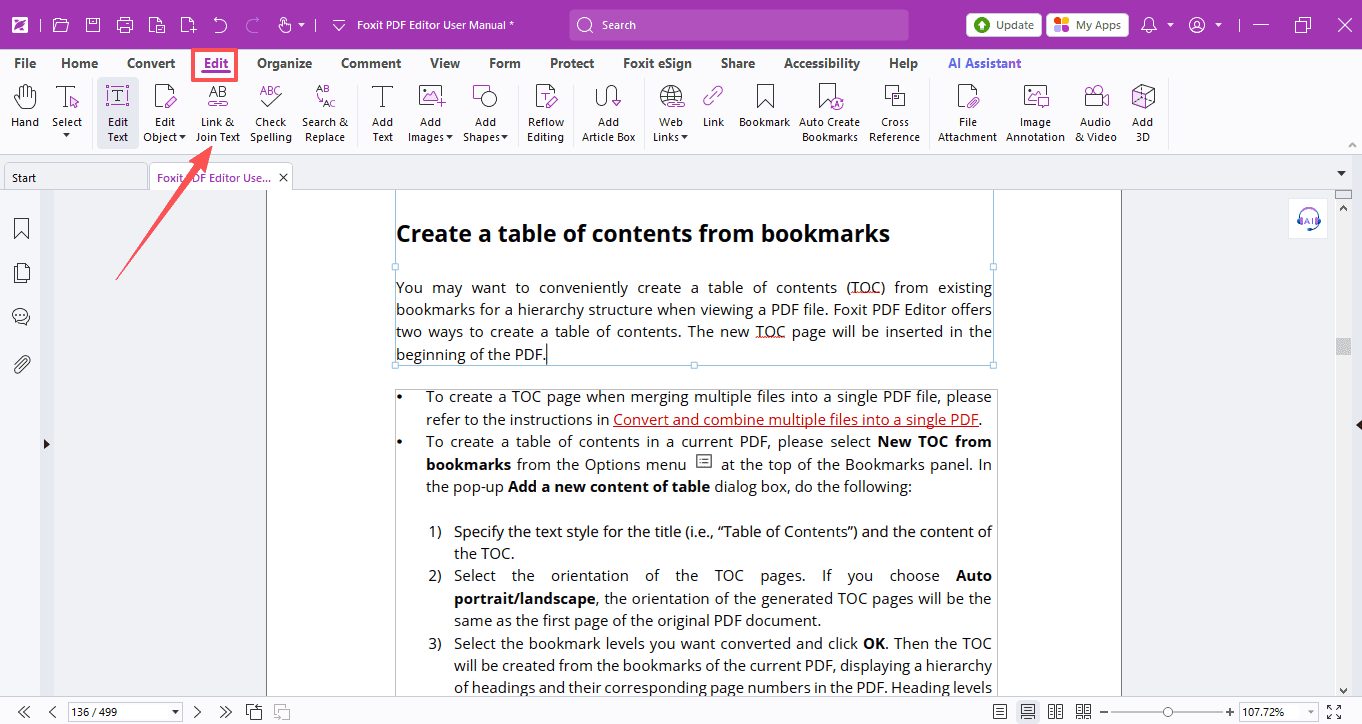Open the Pages thumbnails side panel
Image resolution: width=1362 pixels, height=724 pixels.
(21, 273)
